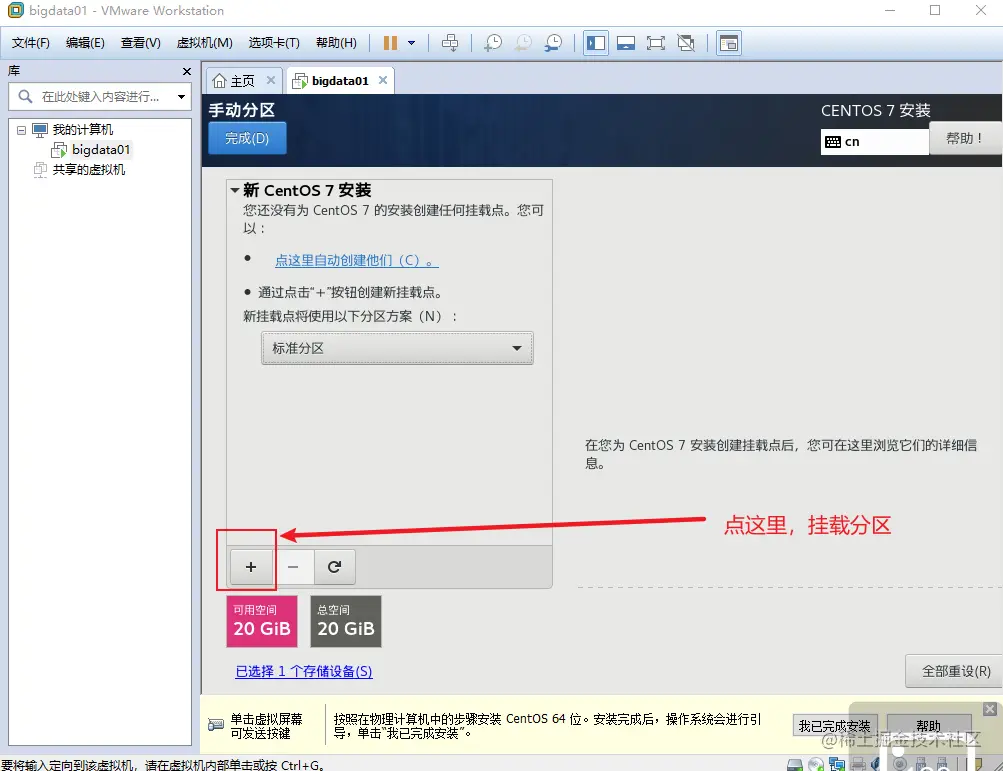
Task: Click the 点这里自动创建他们(C) link
Action: pyautogui.click(x=356, y=260)
